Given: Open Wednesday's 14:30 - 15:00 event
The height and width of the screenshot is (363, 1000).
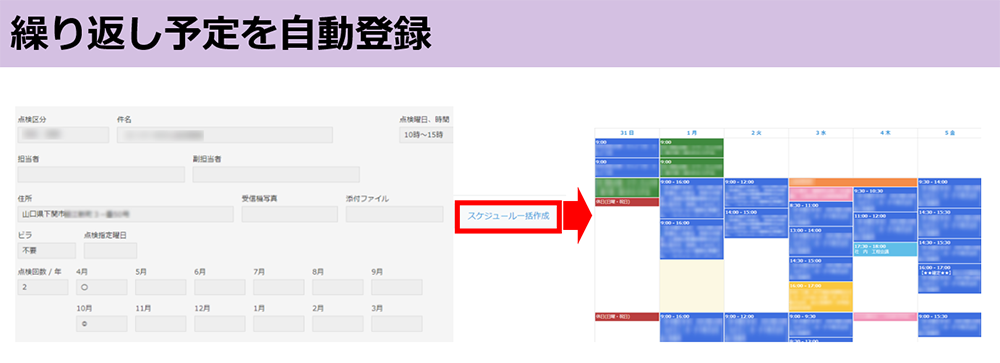Looking at the screenshot, I should (x=821, y=269).
